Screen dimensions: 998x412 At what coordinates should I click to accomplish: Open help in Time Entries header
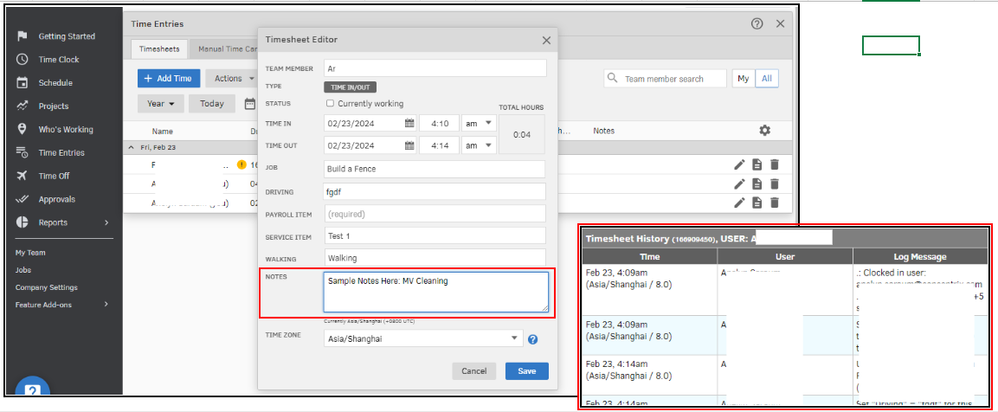coord(757,24)
